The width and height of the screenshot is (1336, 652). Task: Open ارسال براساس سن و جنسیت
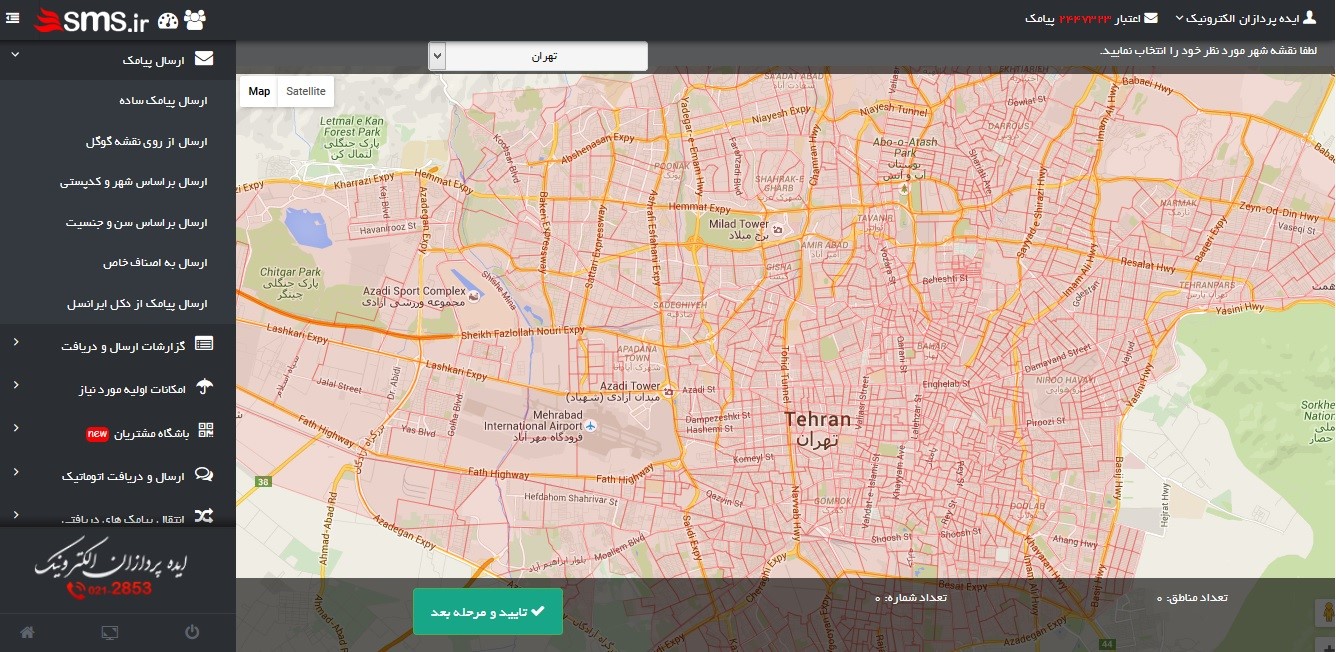[x=136, y=223]
